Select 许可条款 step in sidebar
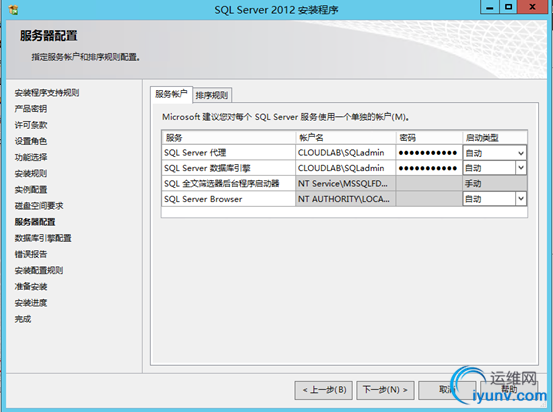The width and height of the screenshot is (553, 412). coord(31,125)
